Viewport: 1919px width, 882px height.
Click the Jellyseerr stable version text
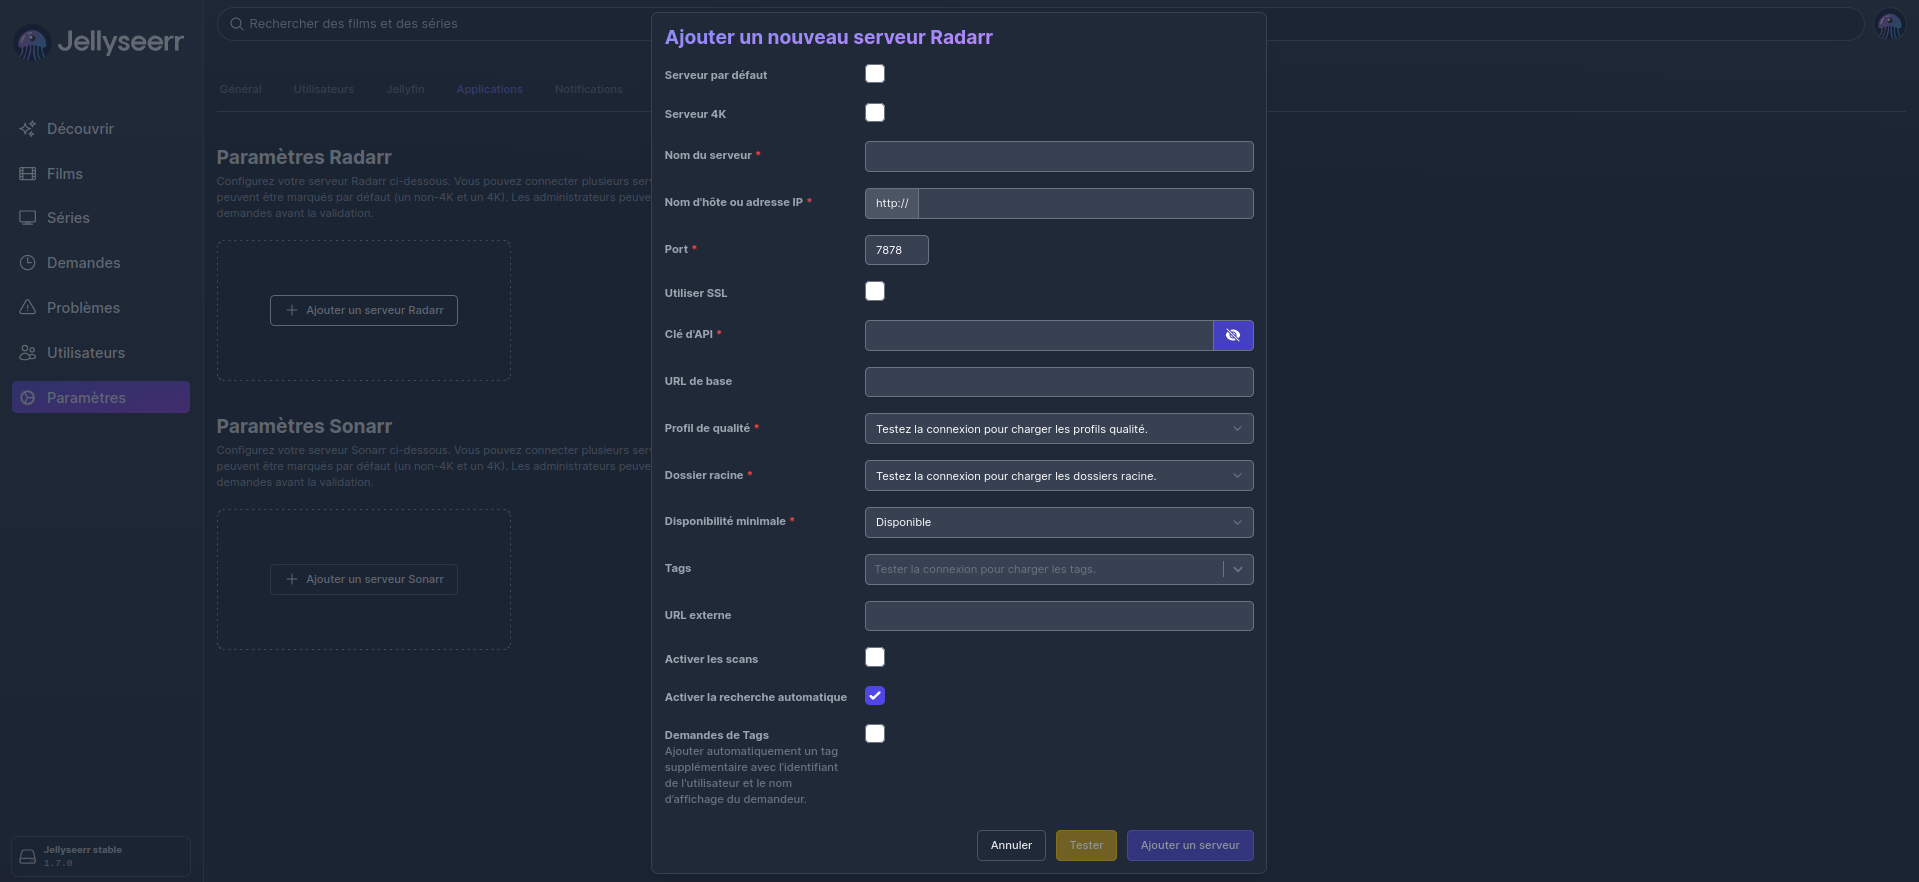(x=83, y=851)
